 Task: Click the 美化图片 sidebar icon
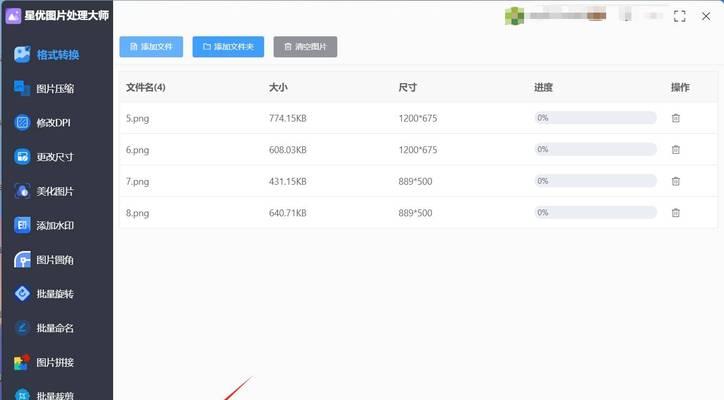[x=22, y=191]
